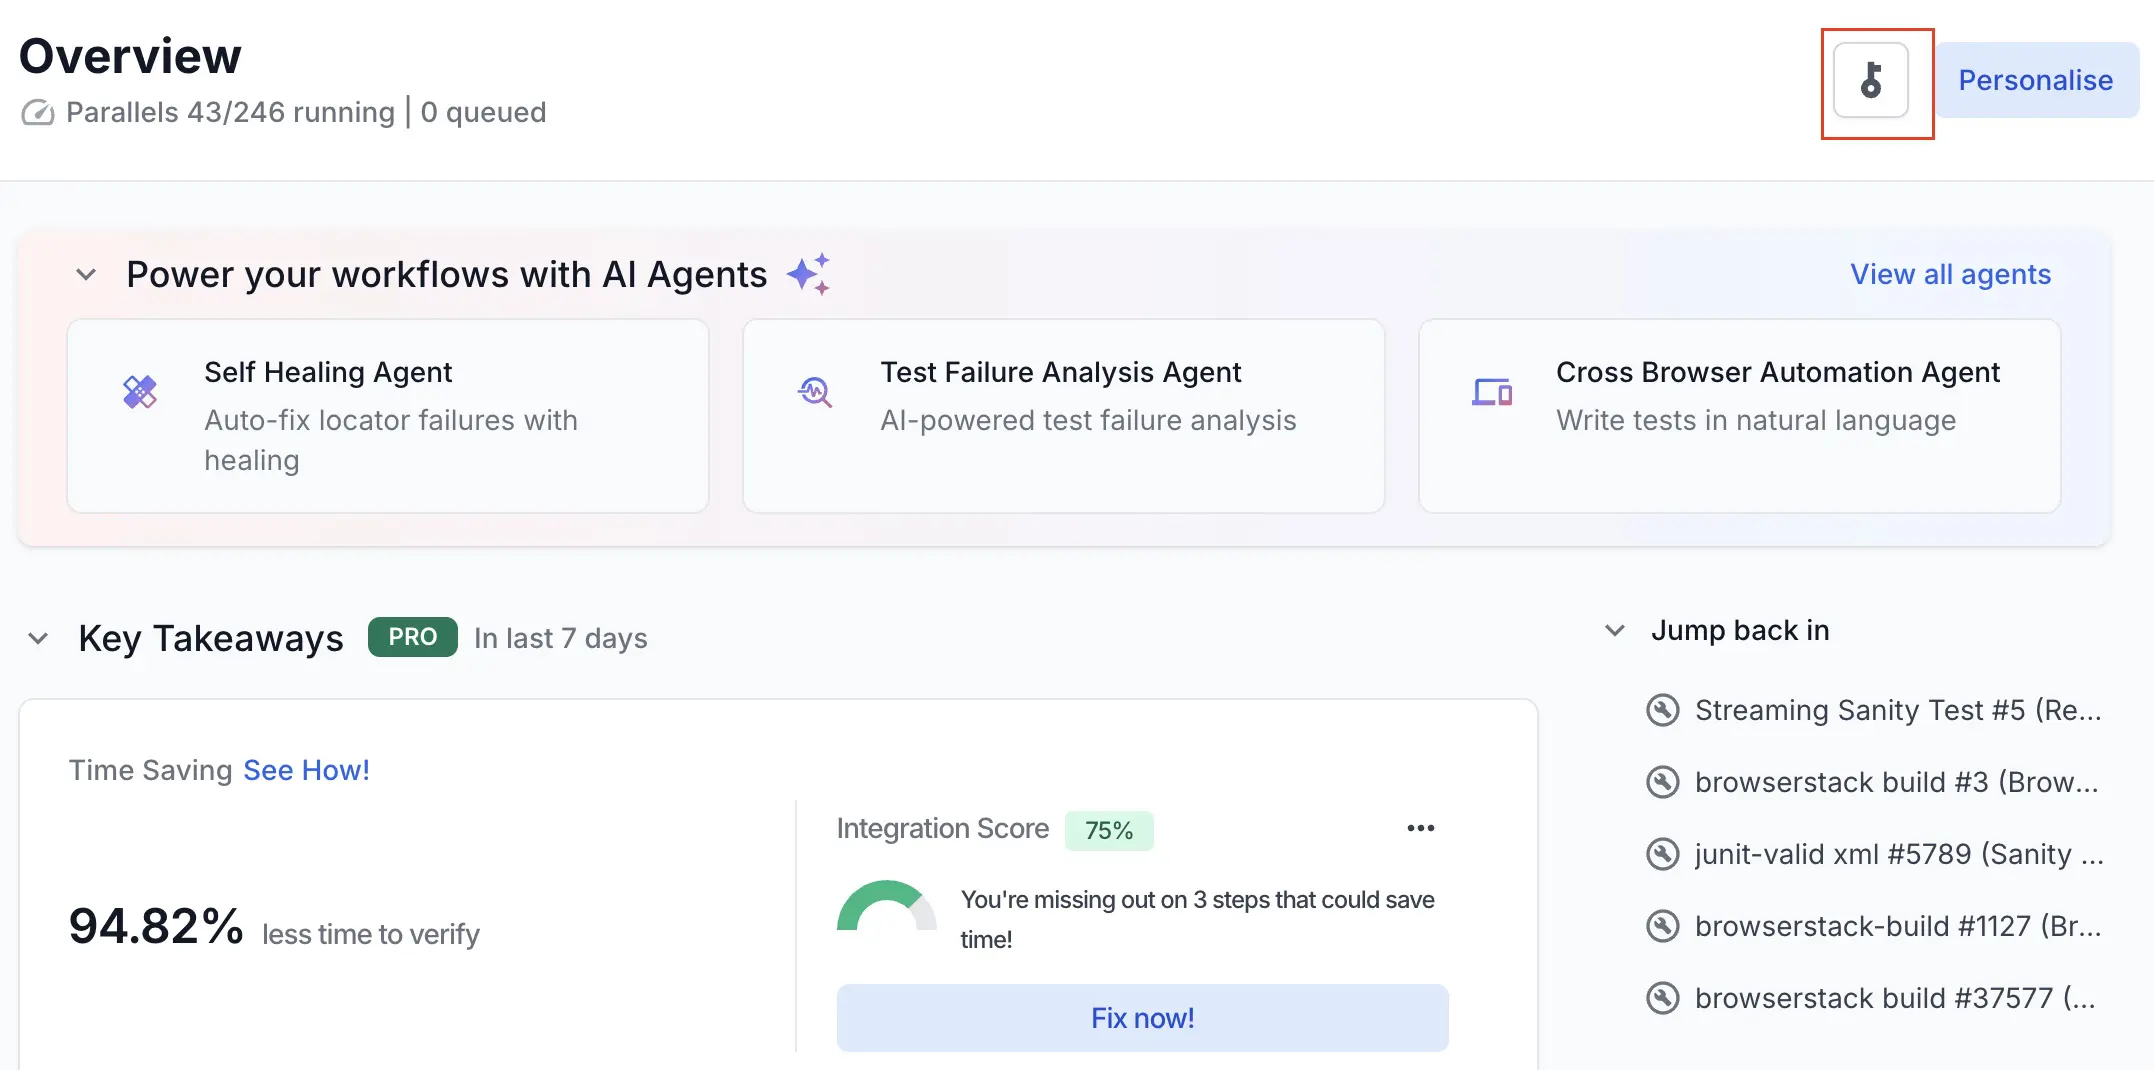Collapse the AI Agents section chevron
The image size is (2154, 1070).
85,274
